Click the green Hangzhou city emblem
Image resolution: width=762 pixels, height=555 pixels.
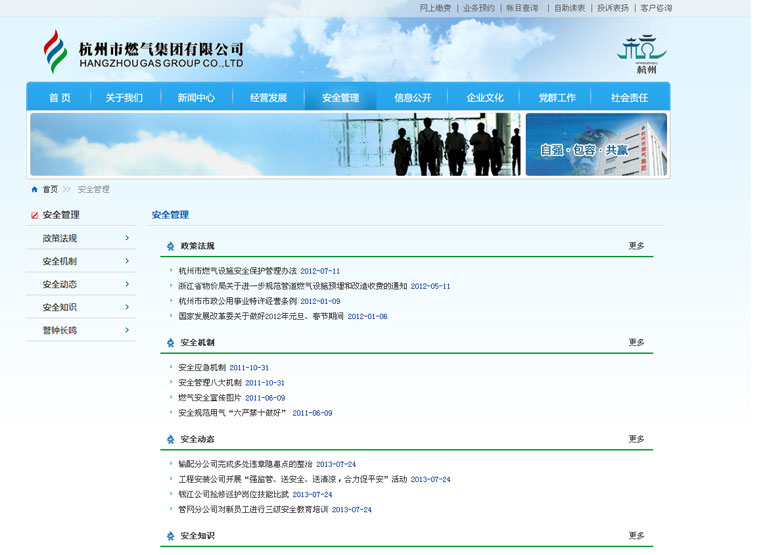(641, 54)
